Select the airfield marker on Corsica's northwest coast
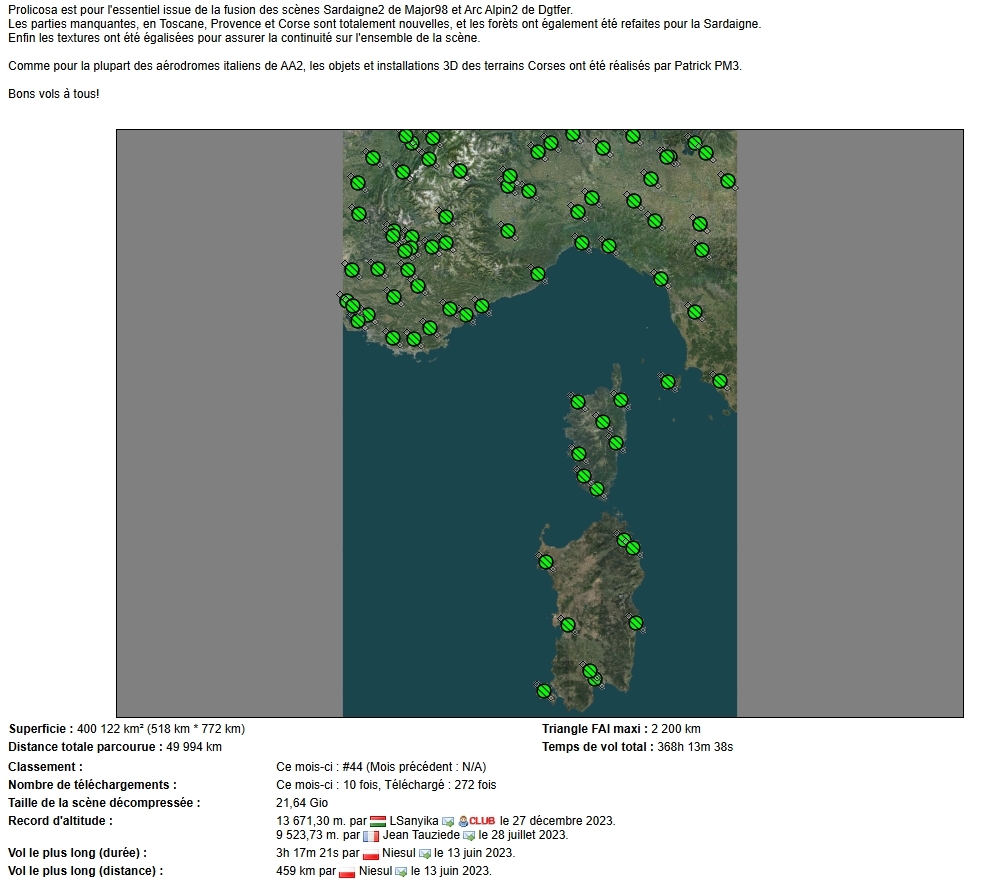Screen dimensions: 986x882 [x=578, y=402]
